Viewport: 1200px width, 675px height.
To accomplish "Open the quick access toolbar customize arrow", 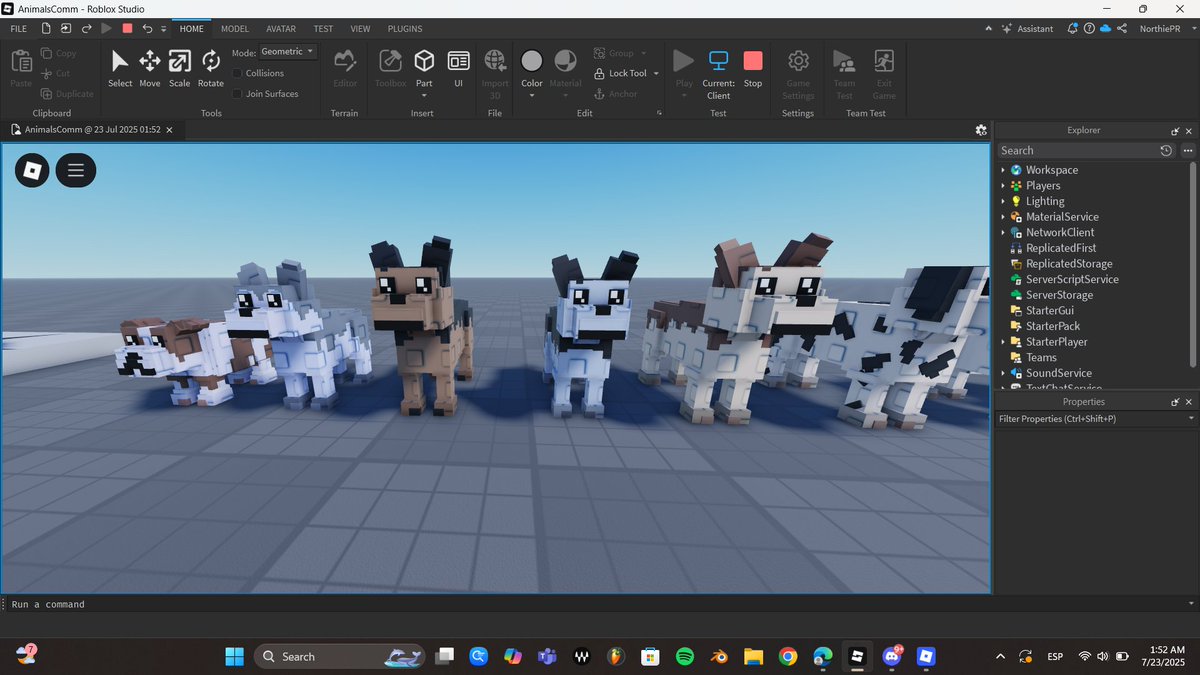I will [x=164, y=29].
